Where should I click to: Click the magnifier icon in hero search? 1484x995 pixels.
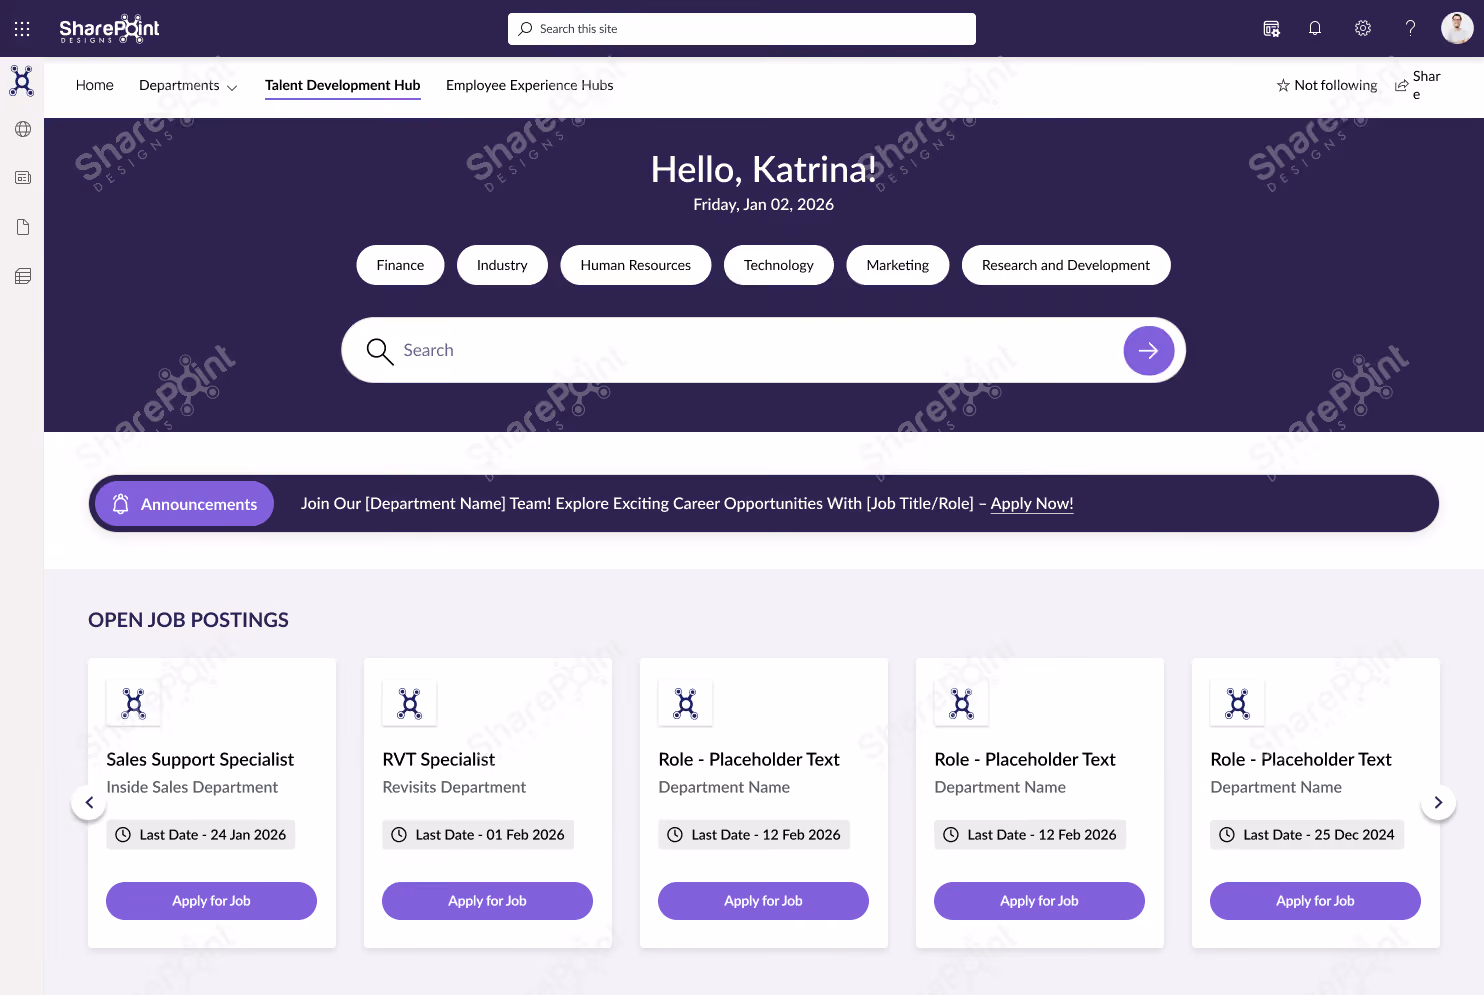pyautogui.click(x=379, y=351)
